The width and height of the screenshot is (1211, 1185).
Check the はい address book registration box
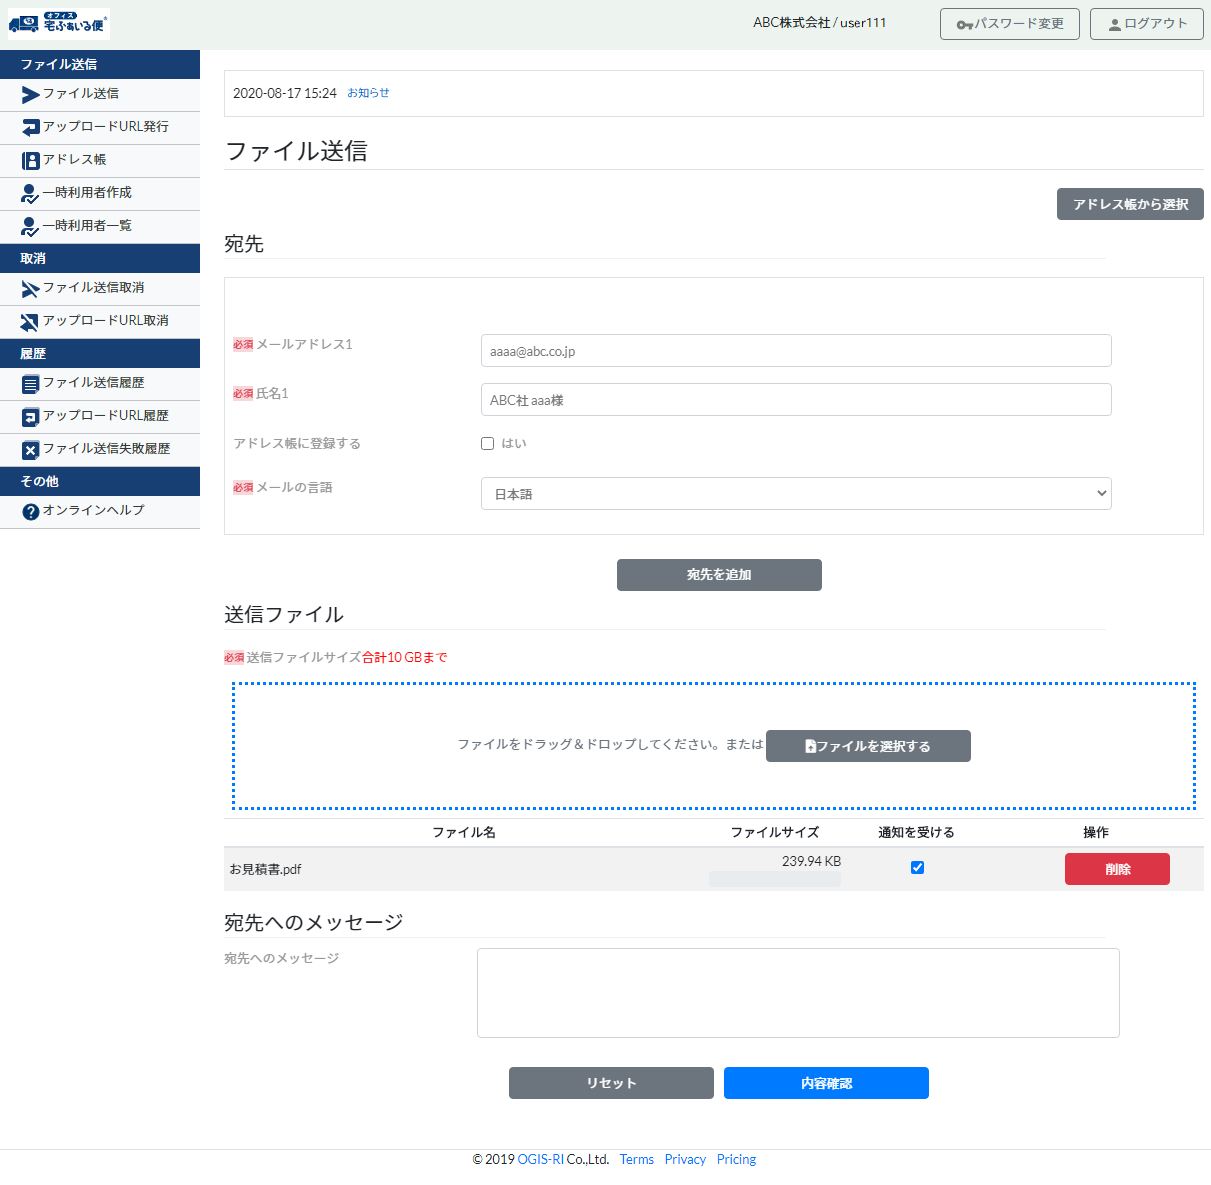coord(487,443)
